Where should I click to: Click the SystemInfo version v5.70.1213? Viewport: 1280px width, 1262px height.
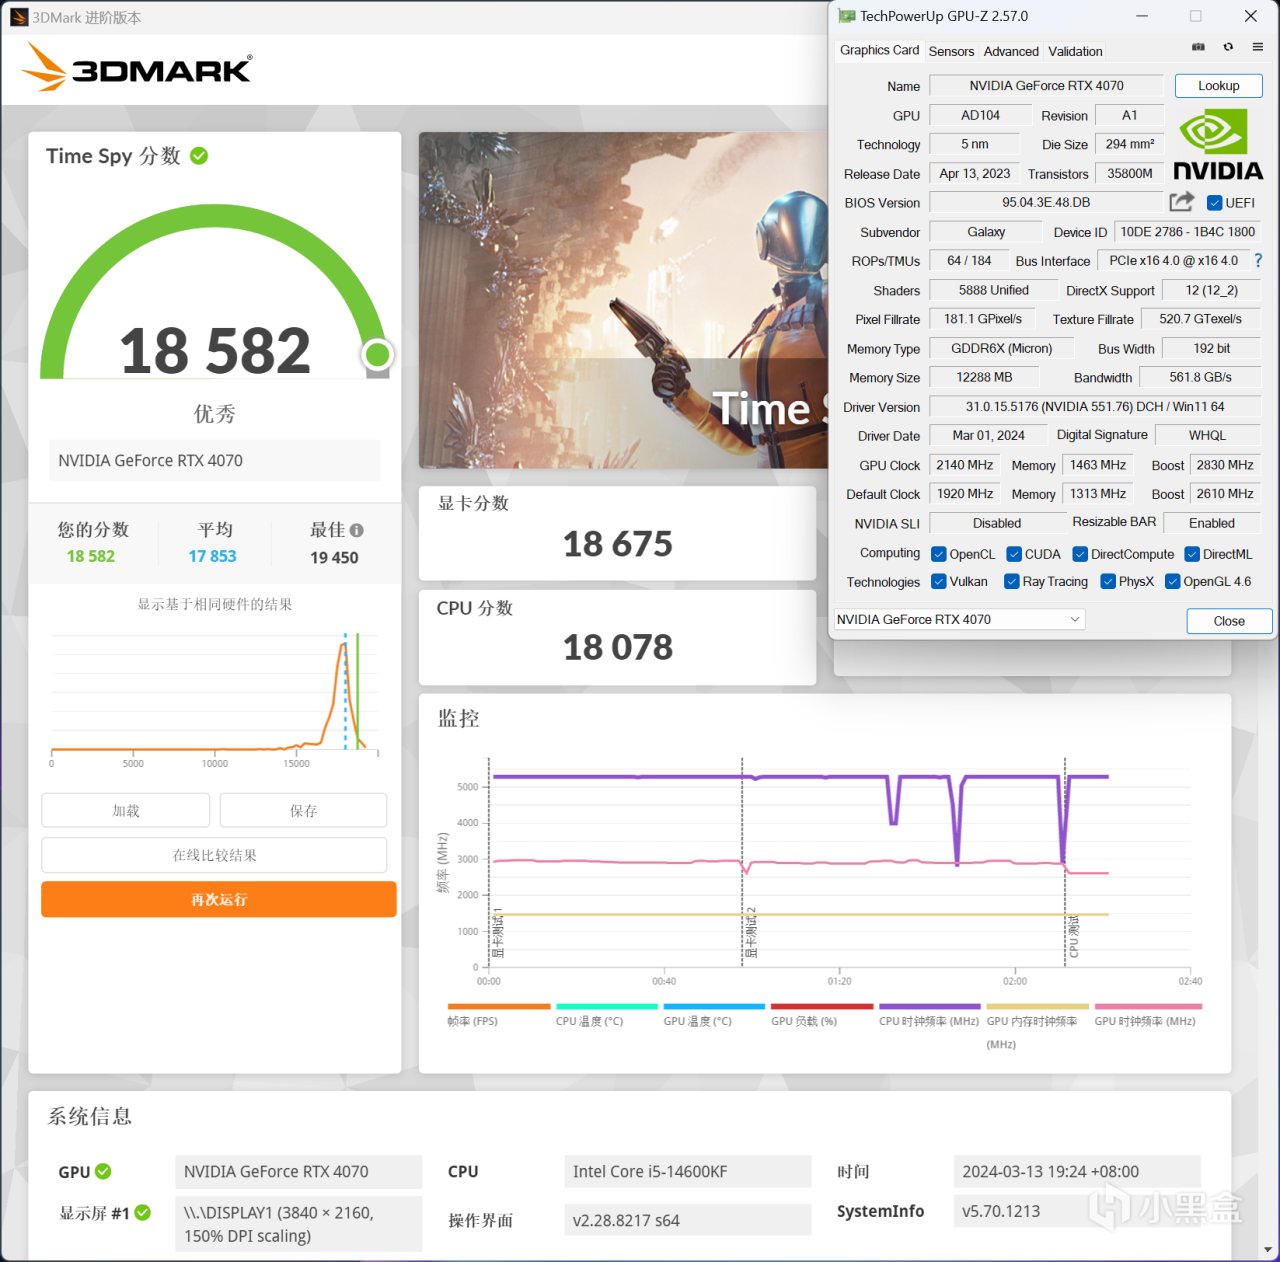1077,1211
